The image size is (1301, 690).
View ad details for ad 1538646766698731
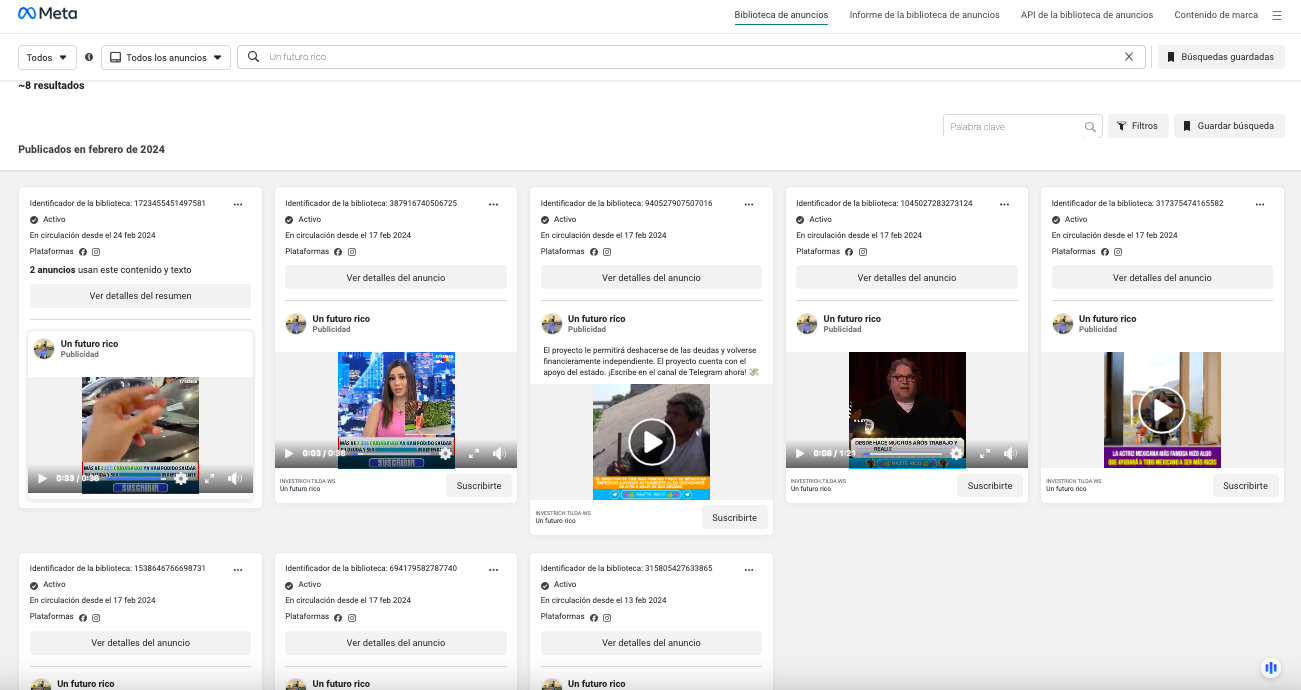[x=140, y=643]
